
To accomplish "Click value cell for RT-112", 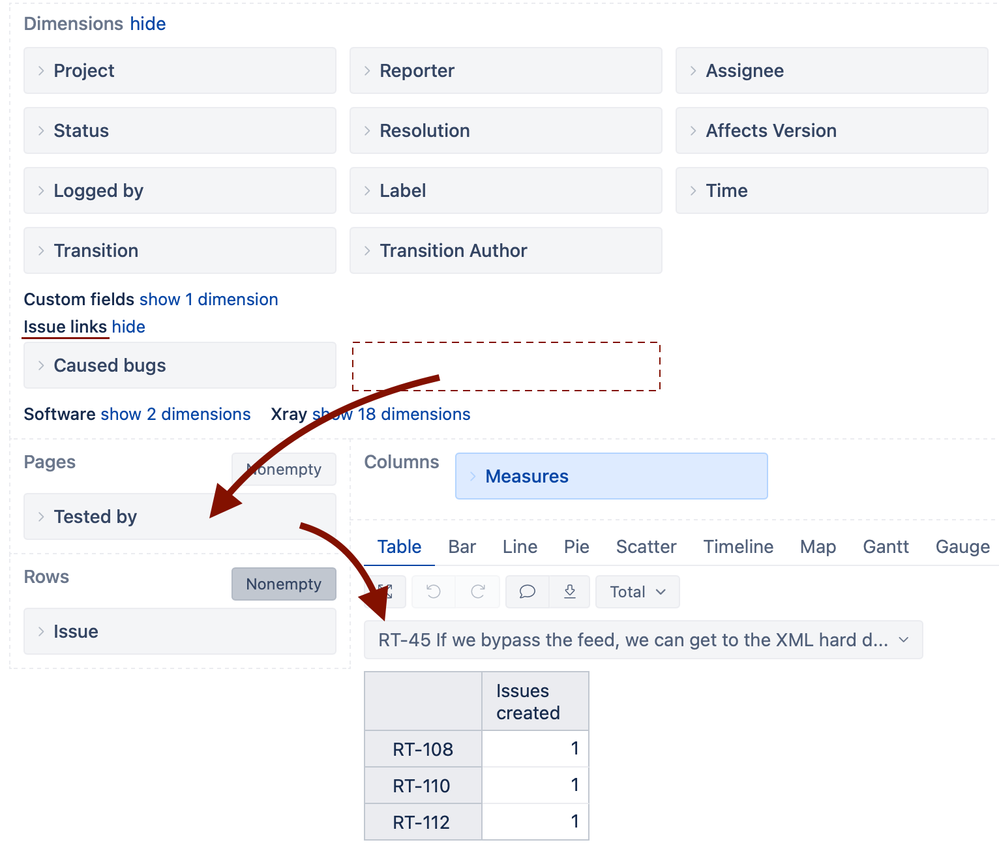I will (x=535, y=822).
